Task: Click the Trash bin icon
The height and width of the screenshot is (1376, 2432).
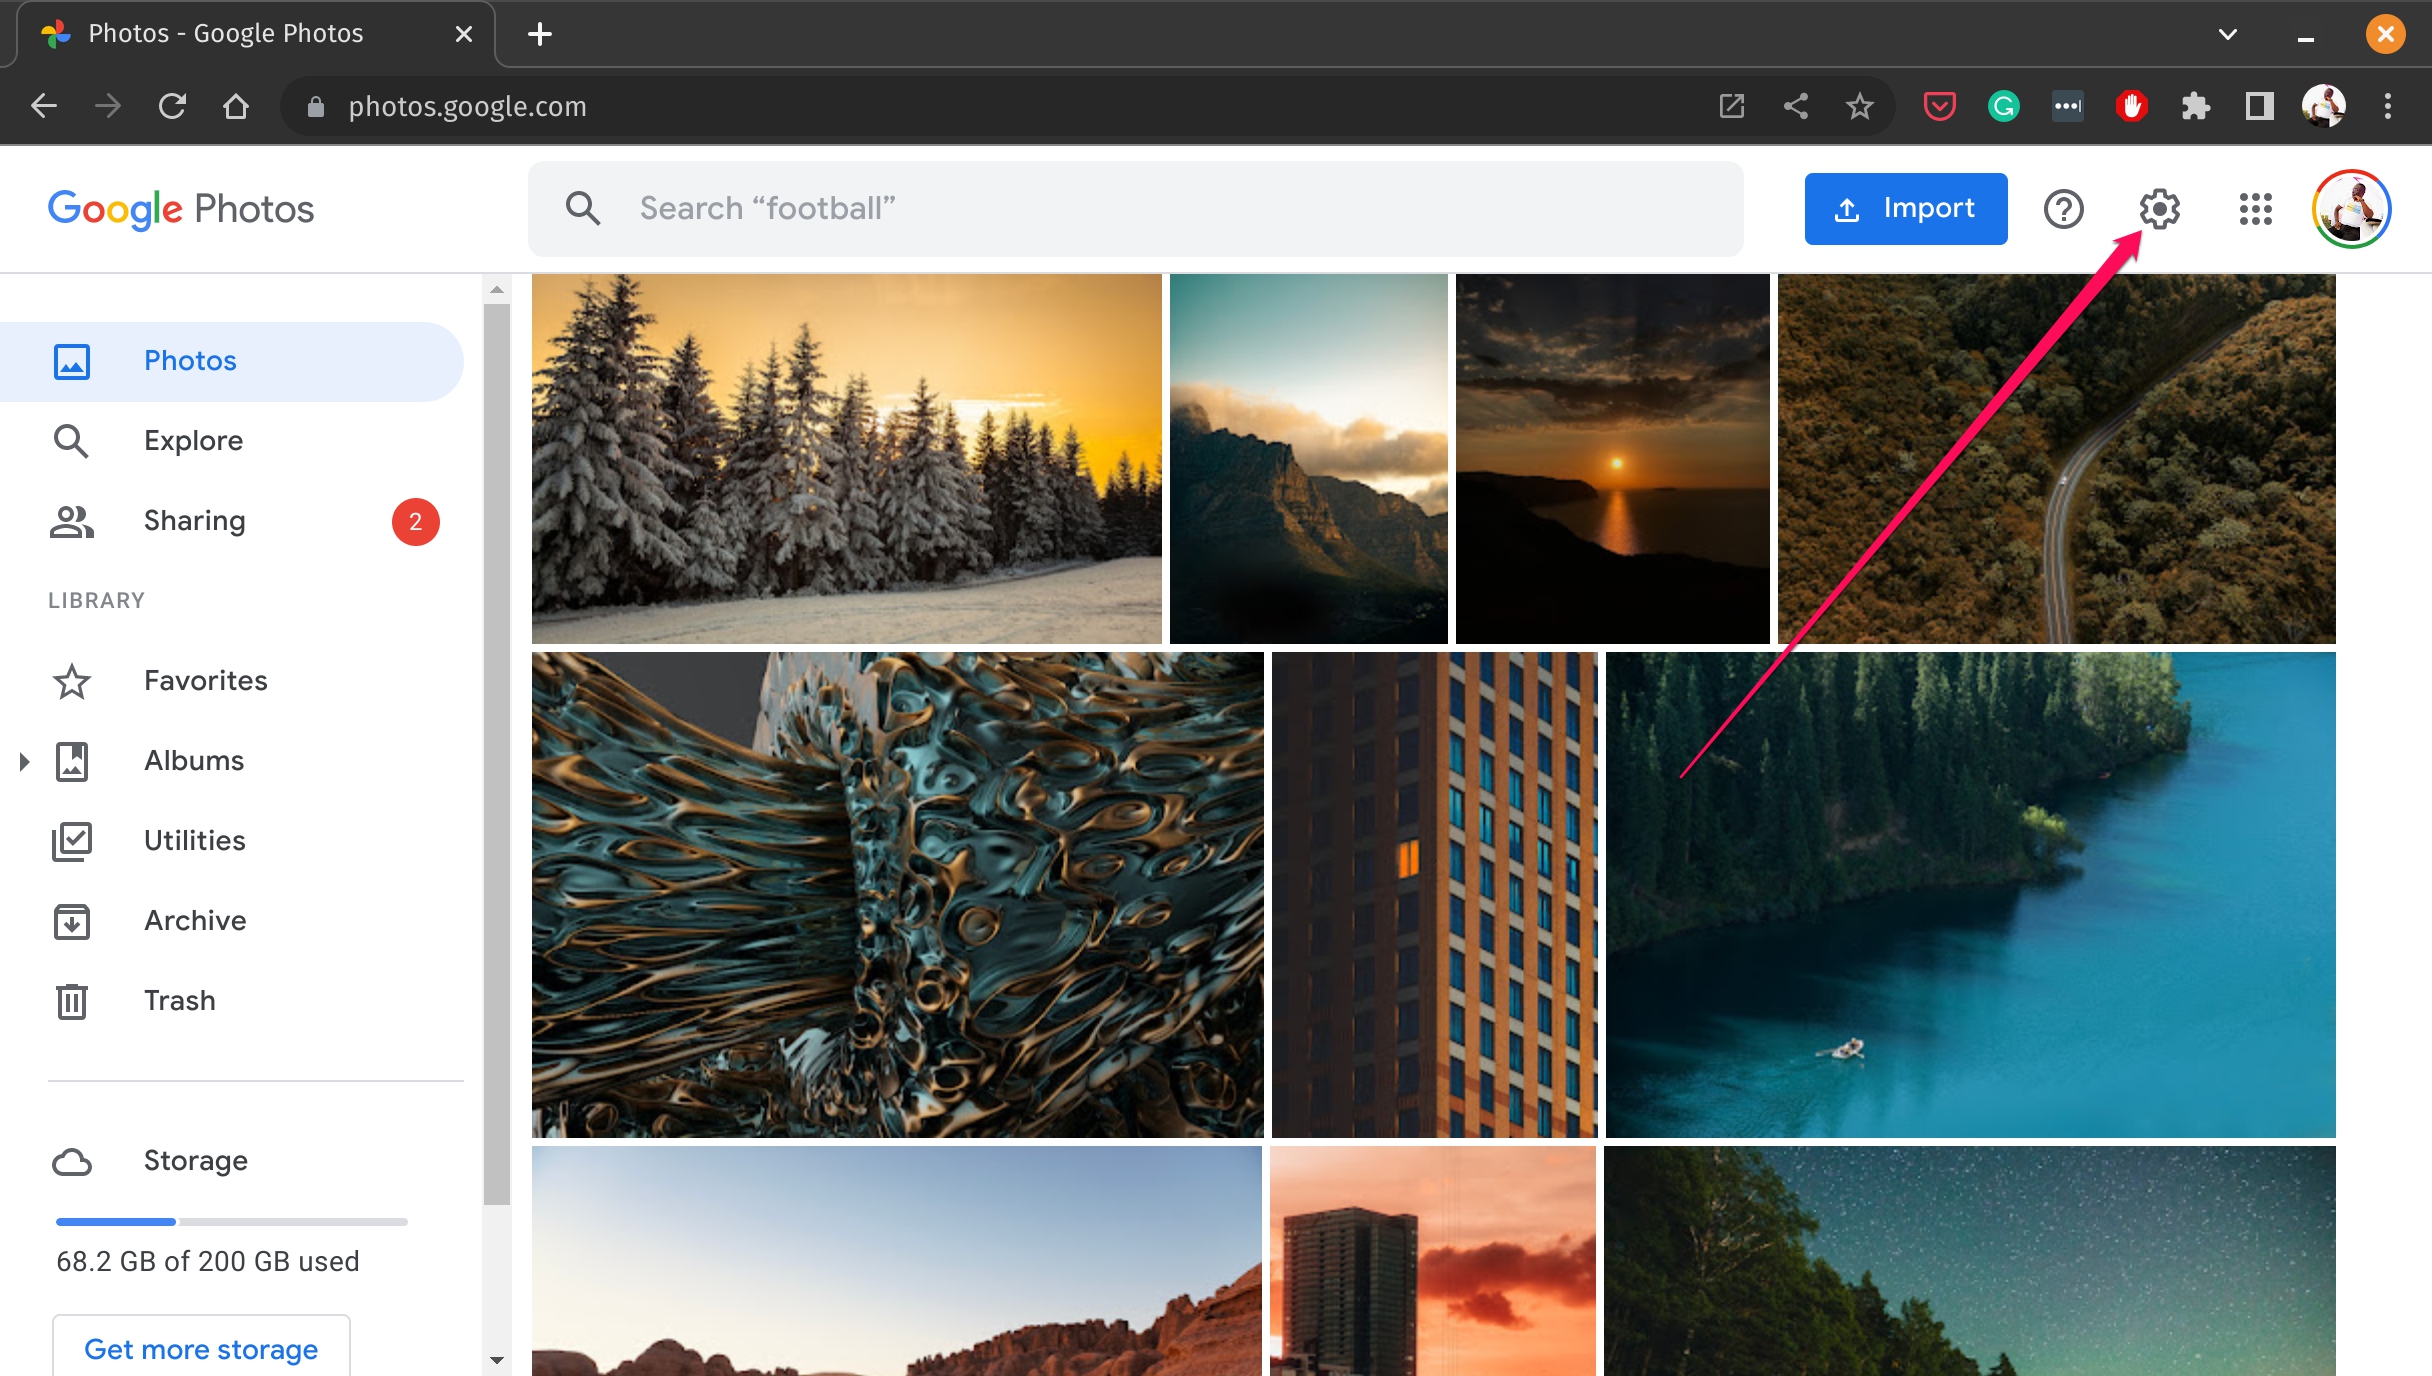Action: point(72,1001)
